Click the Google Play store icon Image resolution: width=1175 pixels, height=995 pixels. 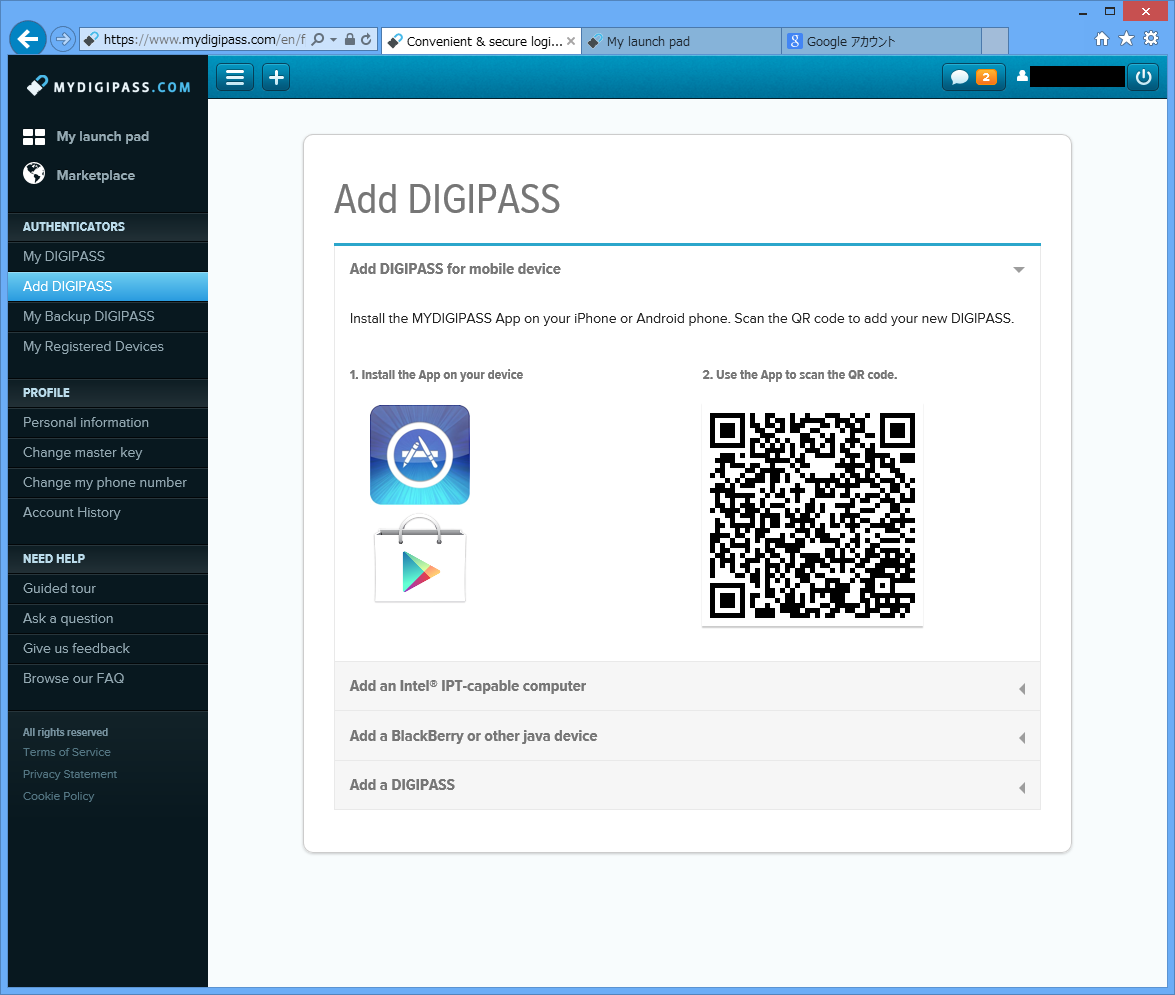point(420,562)
